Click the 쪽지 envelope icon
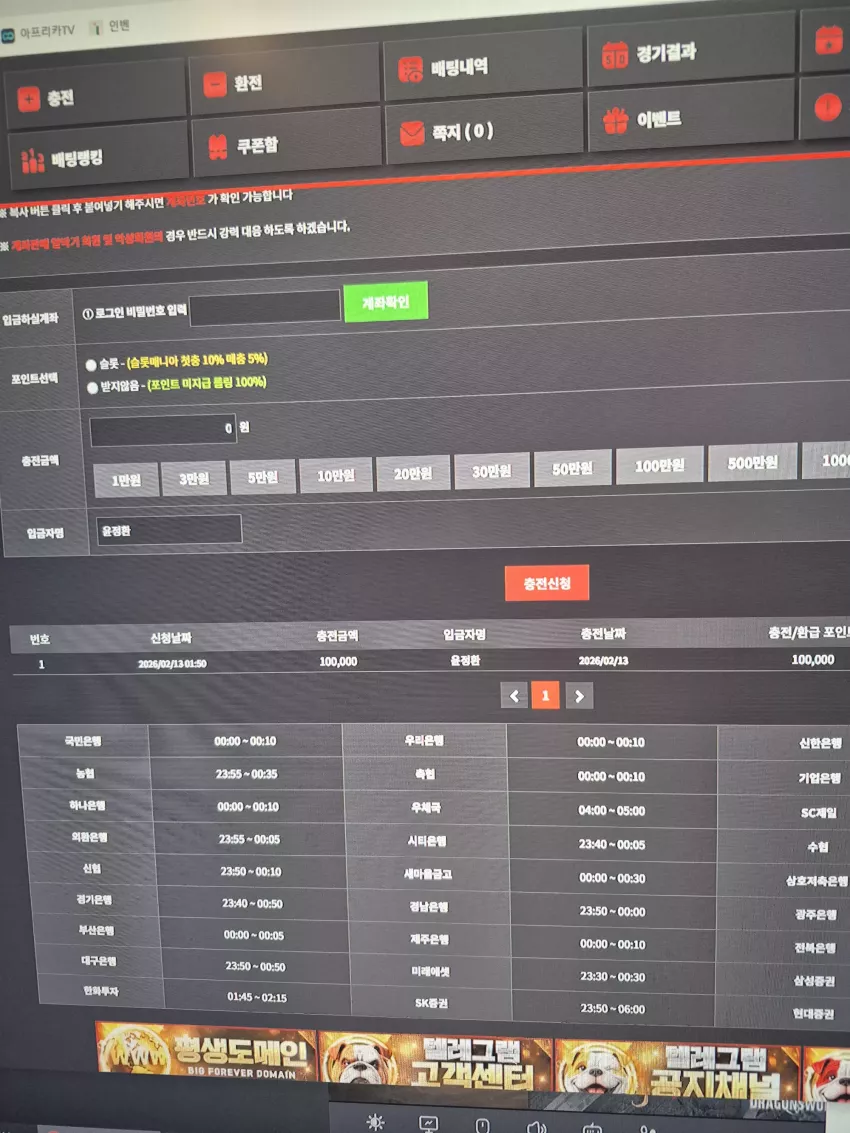The height and width of the screenshot is (1133, 850). pos(412,133)
